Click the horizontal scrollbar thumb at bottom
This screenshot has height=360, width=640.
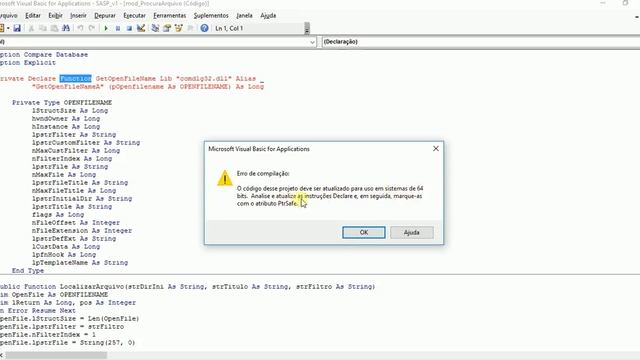point(56,356)
